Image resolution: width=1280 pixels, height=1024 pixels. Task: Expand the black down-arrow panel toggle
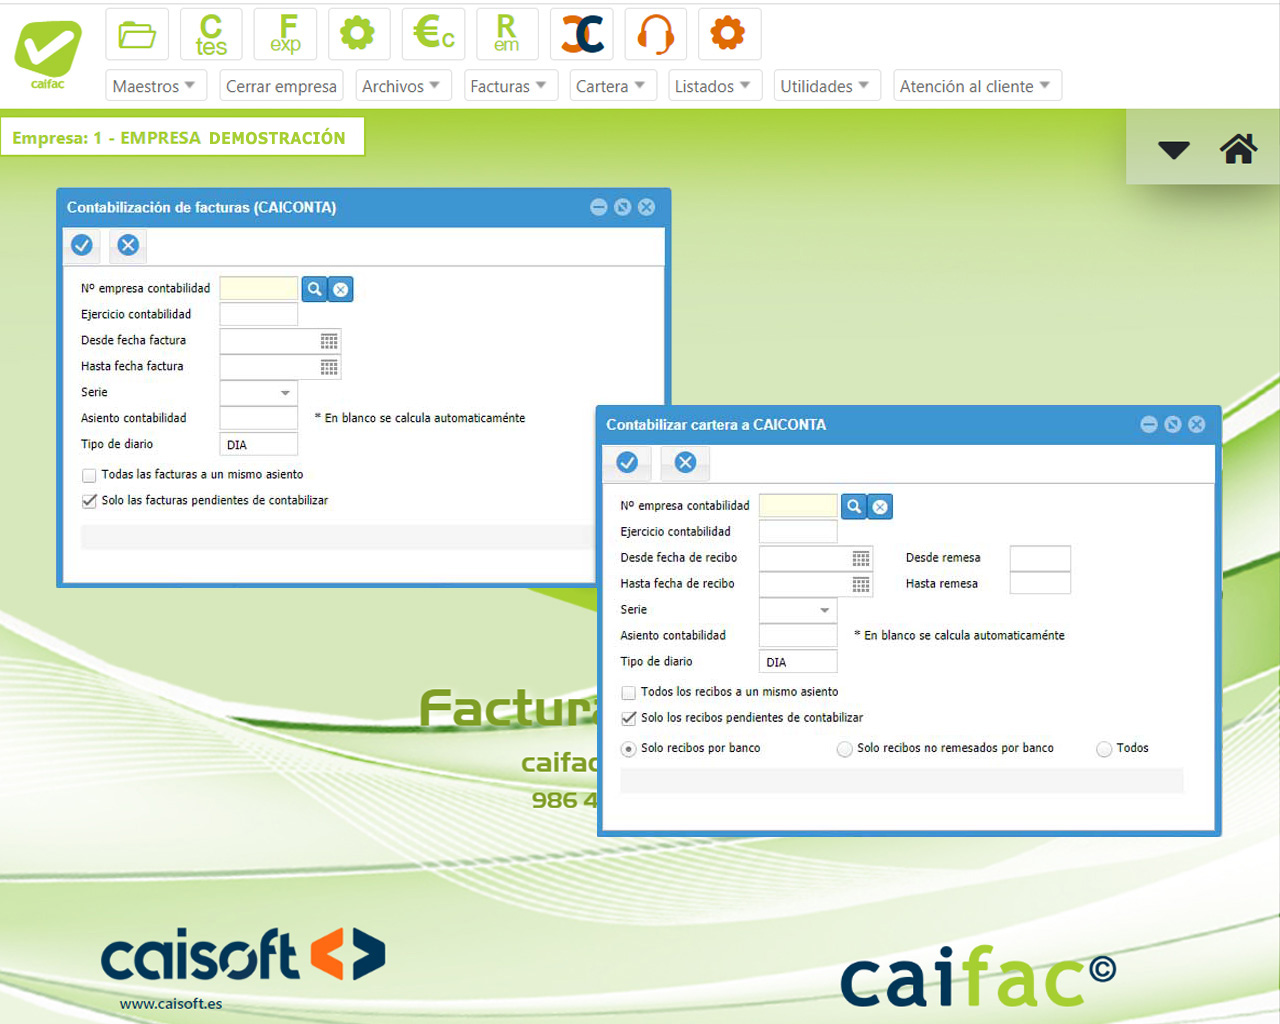(x=1173, y=150)
